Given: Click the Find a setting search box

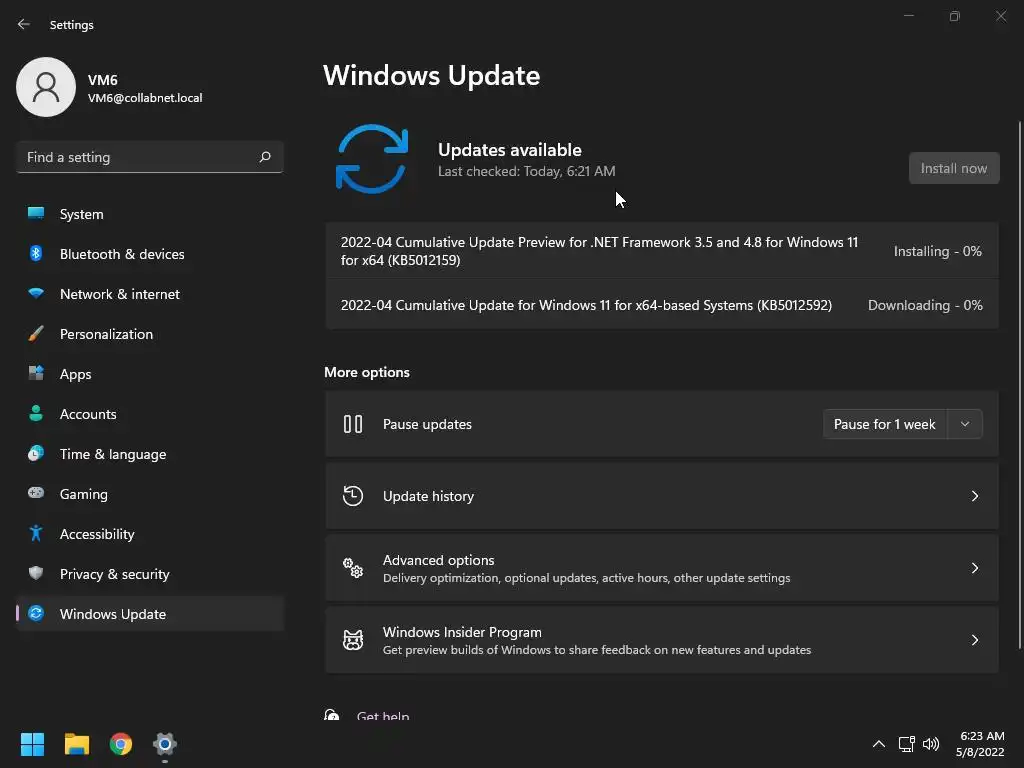Looking at the screenshot, I should pyautogui.click(x=140, y=157).
